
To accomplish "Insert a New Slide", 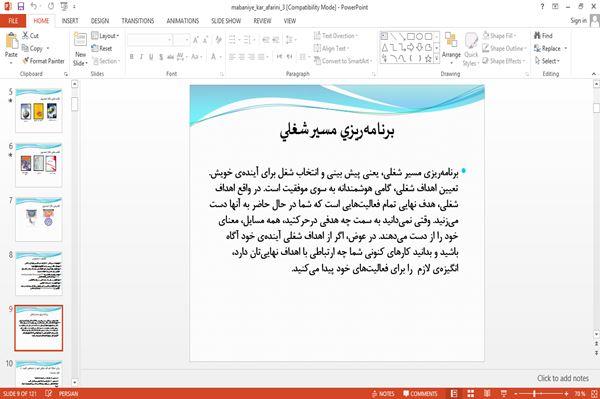I will [80, 49].
